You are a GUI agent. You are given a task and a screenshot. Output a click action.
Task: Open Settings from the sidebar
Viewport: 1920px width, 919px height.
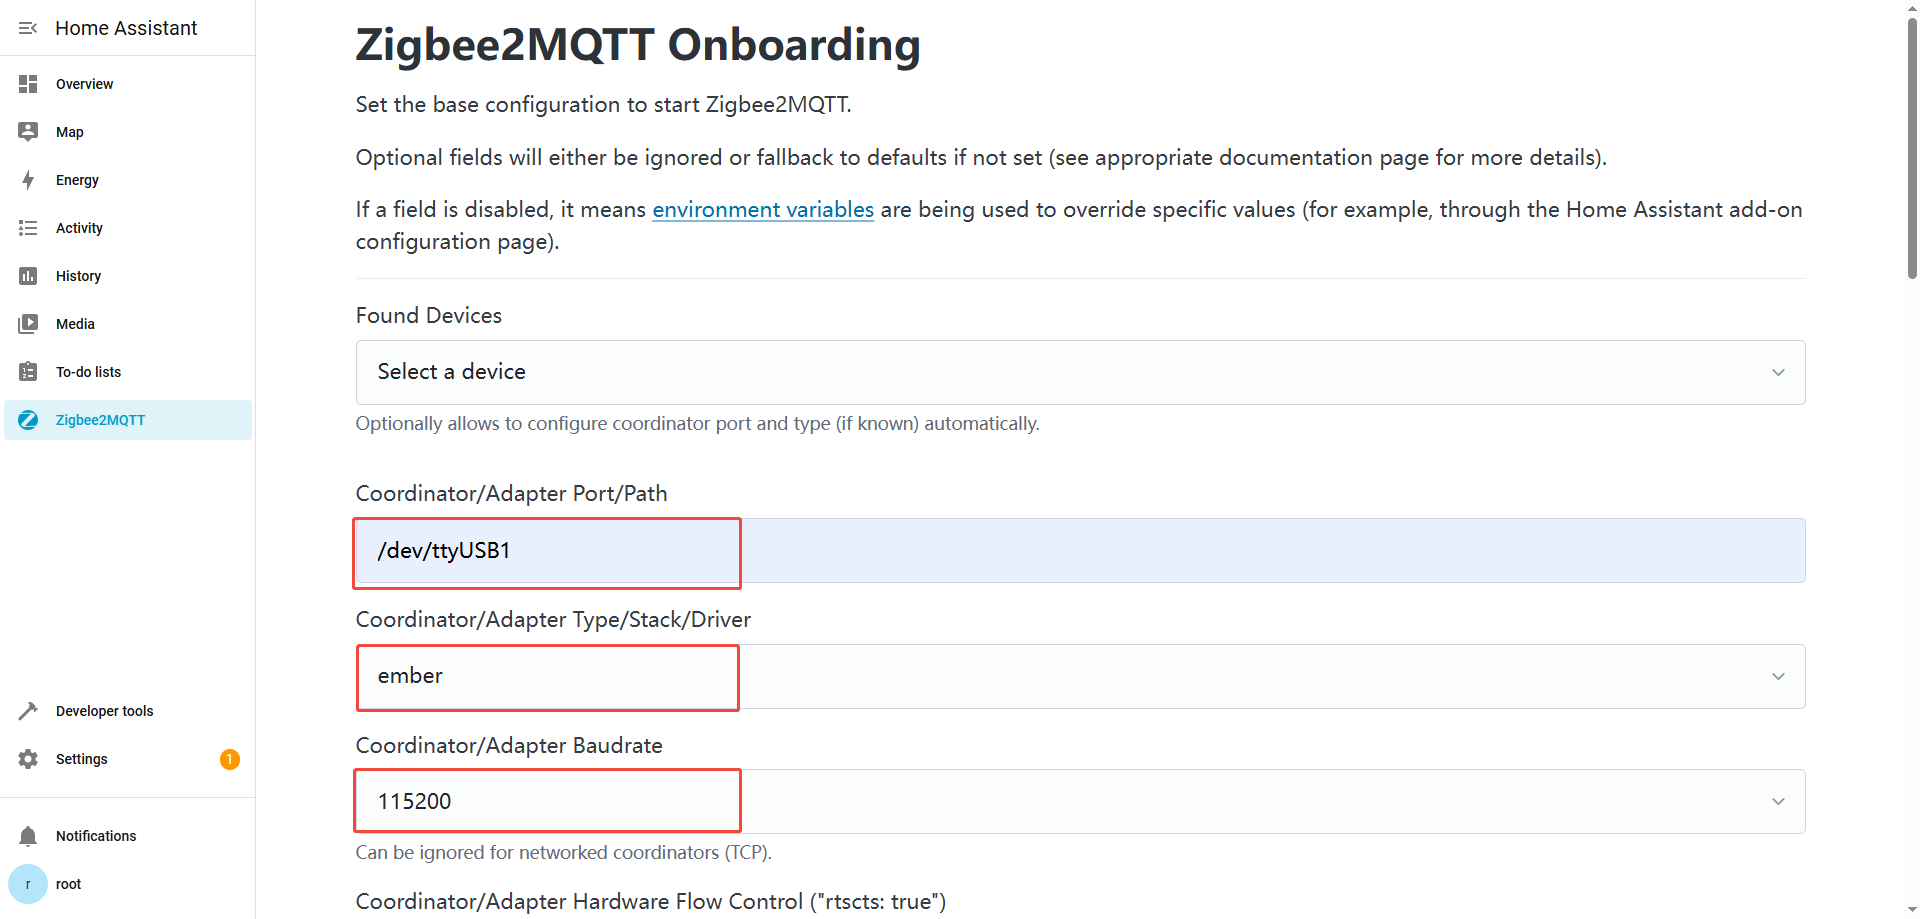(x=82, y=759)
